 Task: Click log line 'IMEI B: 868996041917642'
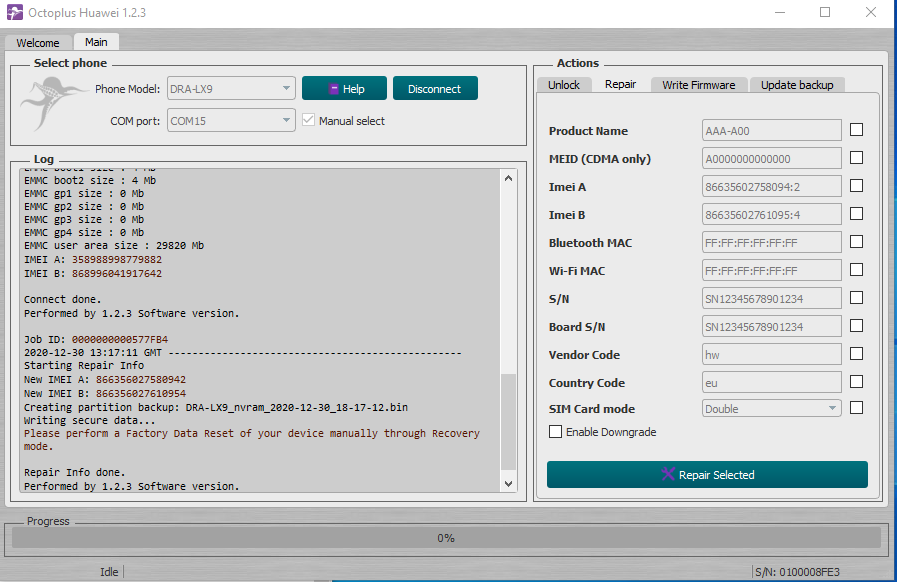click(93, 274)
